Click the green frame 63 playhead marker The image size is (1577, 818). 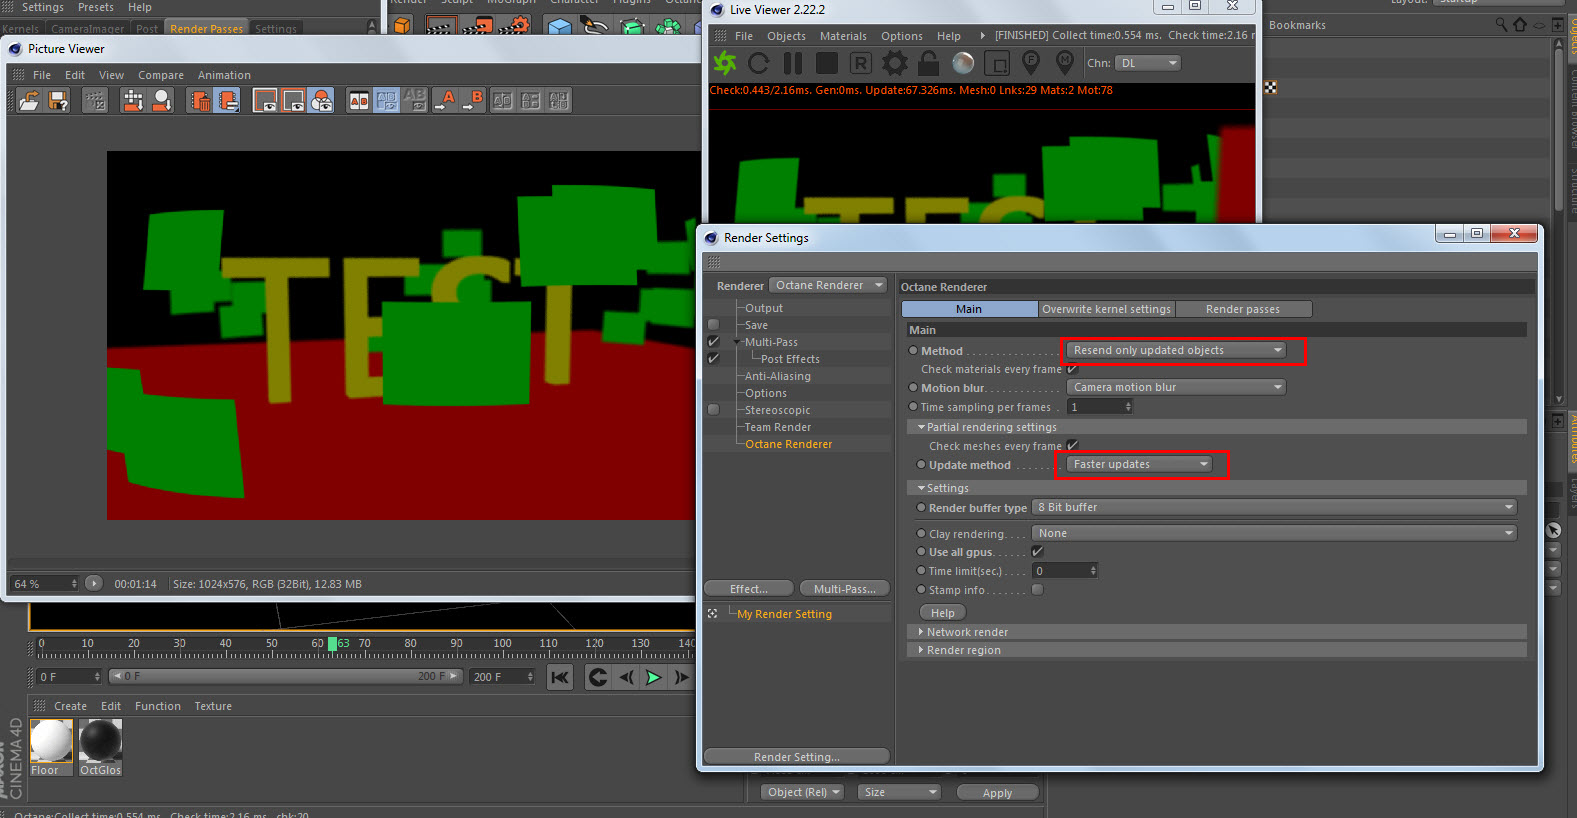coord(333,644)
